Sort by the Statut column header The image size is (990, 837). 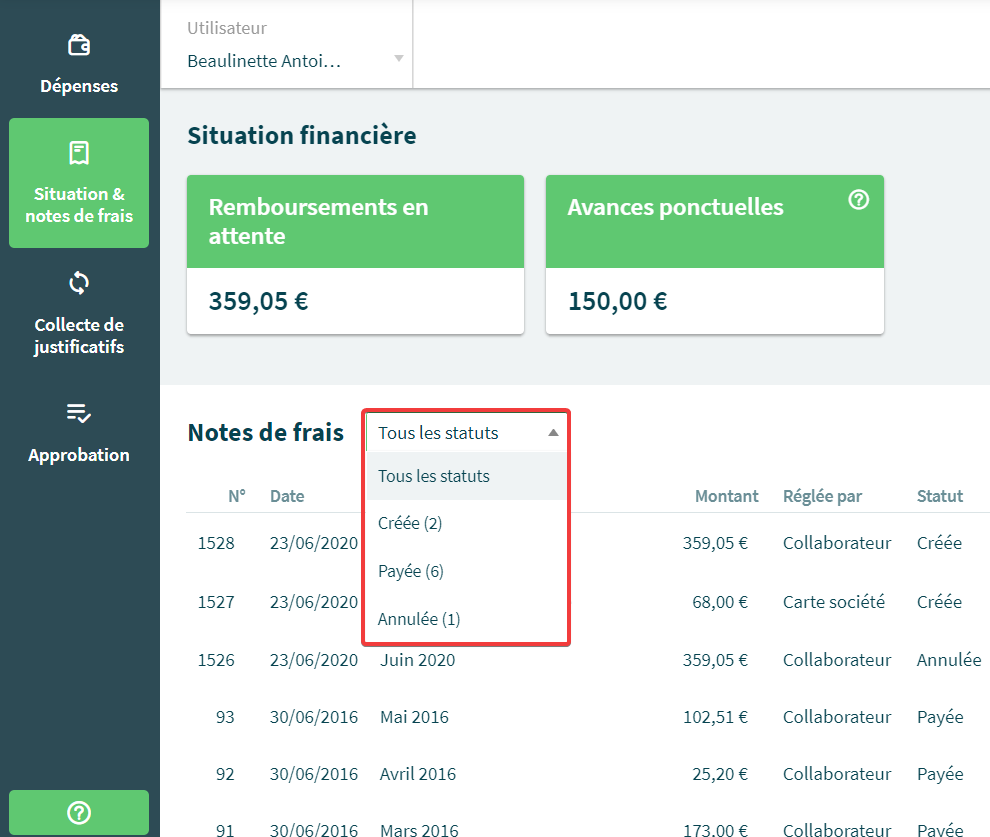click(939, 496)
